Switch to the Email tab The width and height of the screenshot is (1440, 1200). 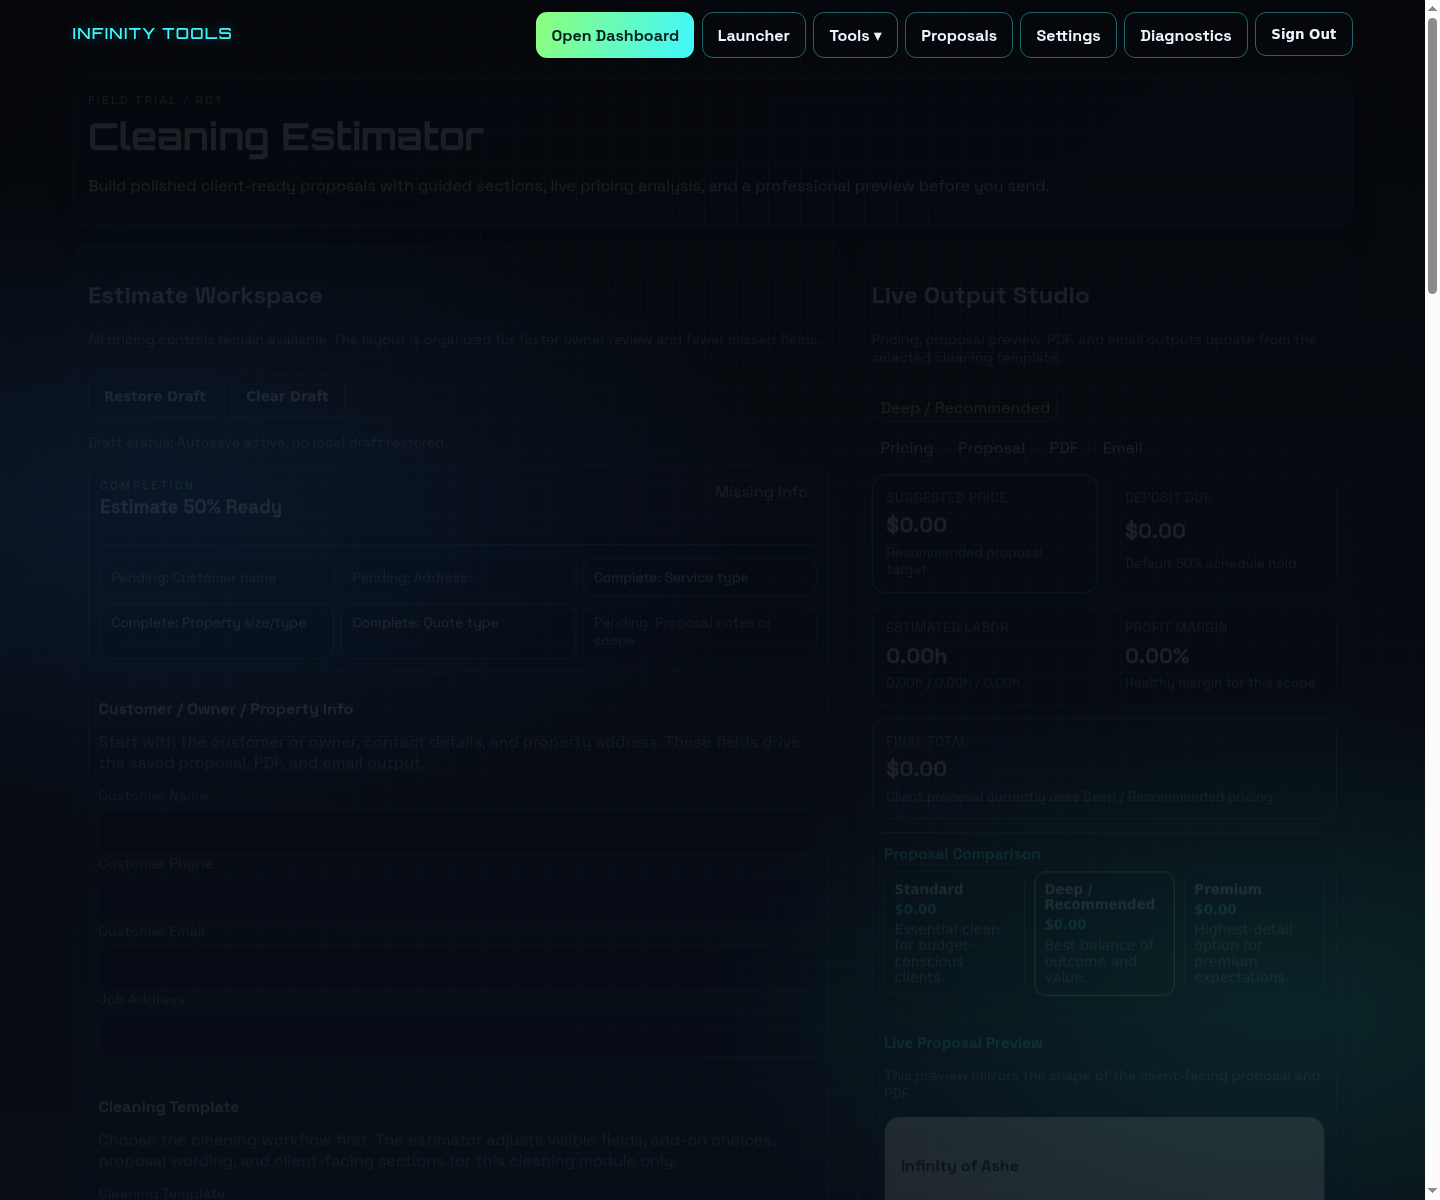(1122, 448)
